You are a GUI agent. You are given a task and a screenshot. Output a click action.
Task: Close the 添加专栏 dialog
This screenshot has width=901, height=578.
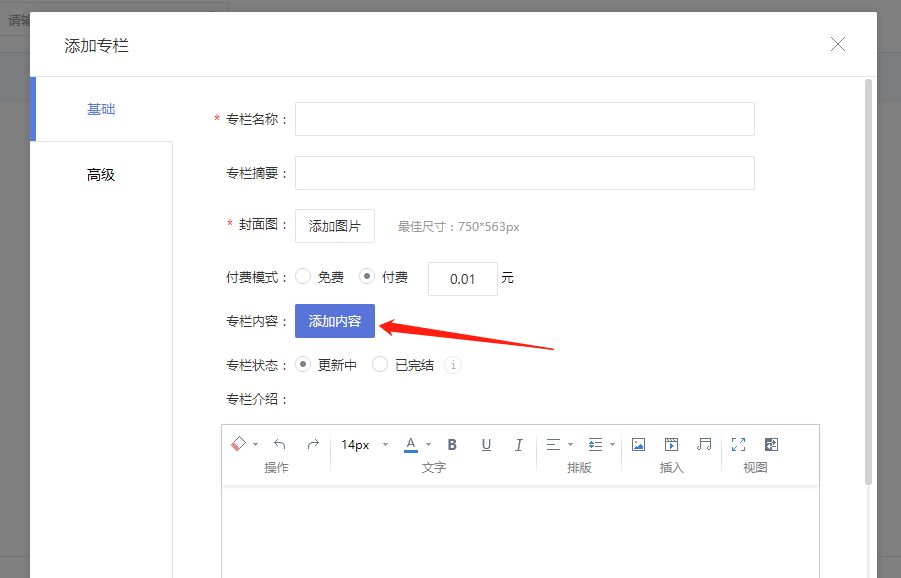tap(838, 44)
